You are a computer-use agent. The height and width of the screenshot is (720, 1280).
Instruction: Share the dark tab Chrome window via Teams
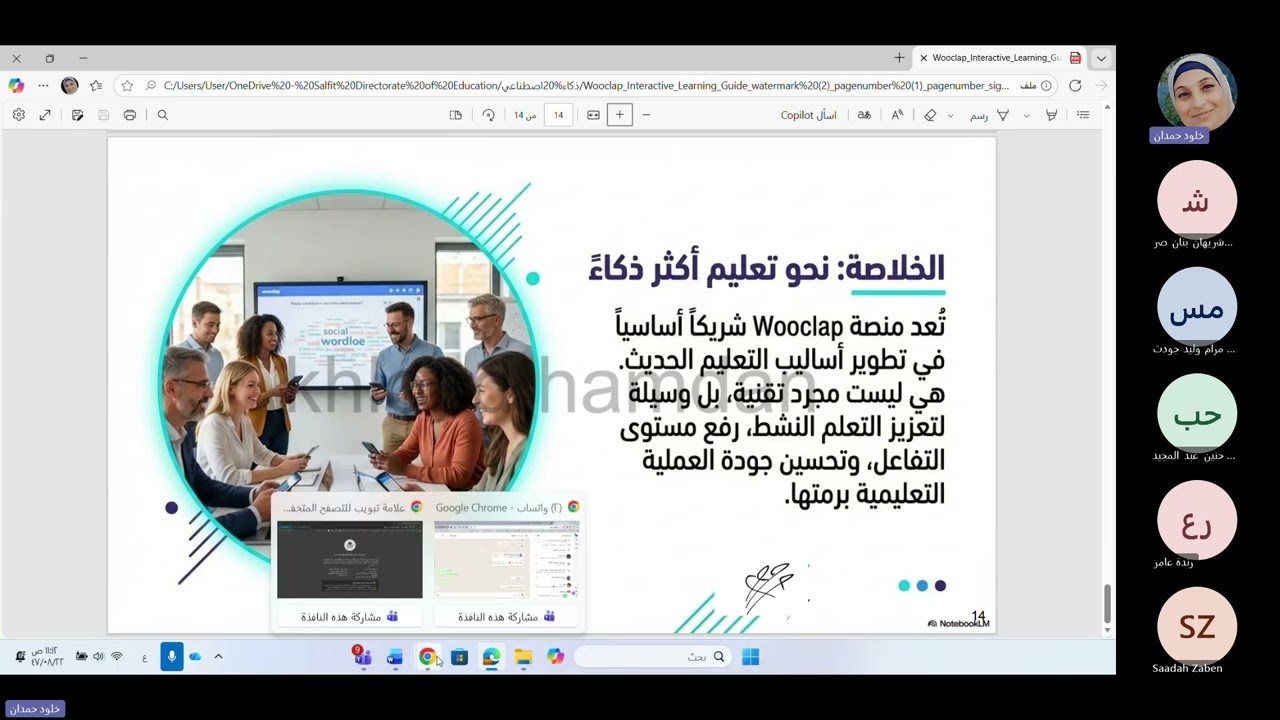(350, 617)
